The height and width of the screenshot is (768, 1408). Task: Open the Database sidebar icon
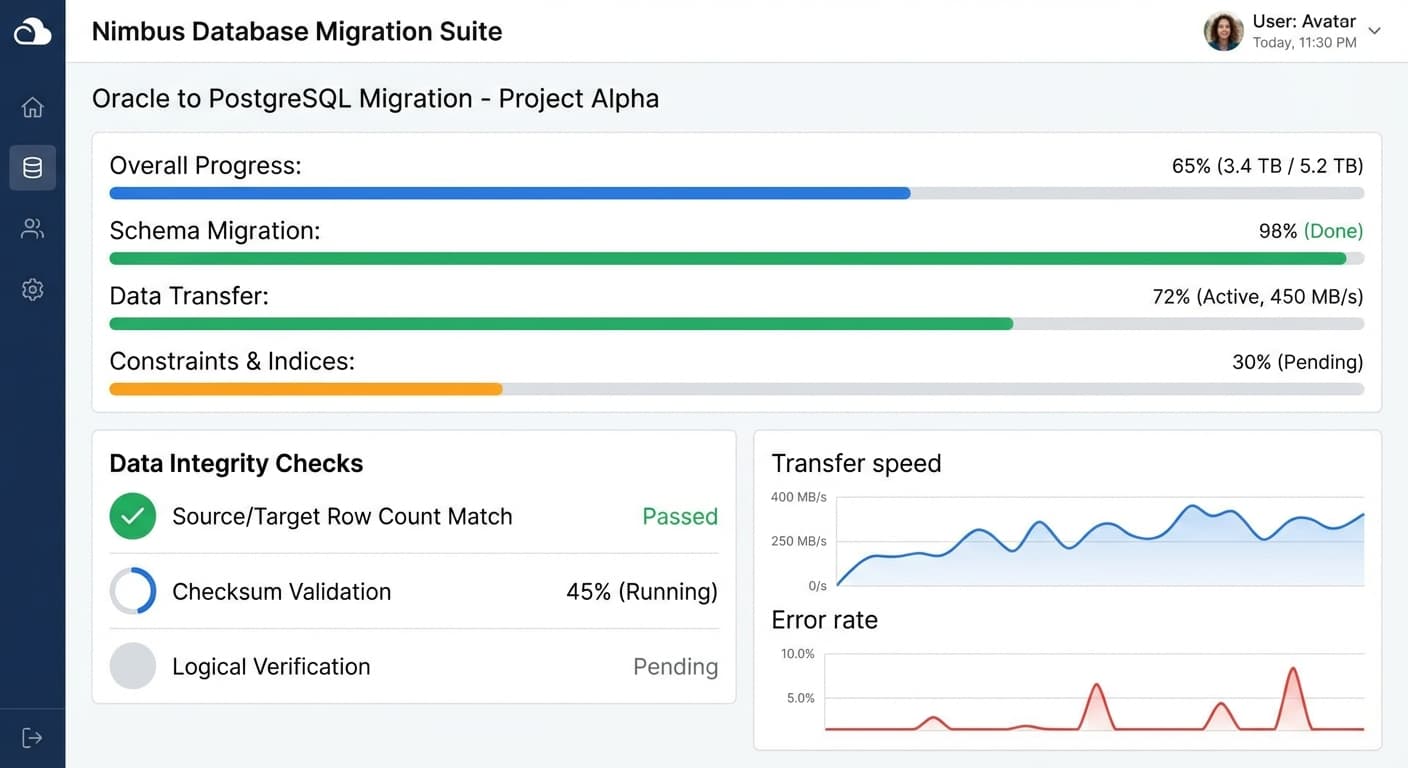(x=32, y=168)
